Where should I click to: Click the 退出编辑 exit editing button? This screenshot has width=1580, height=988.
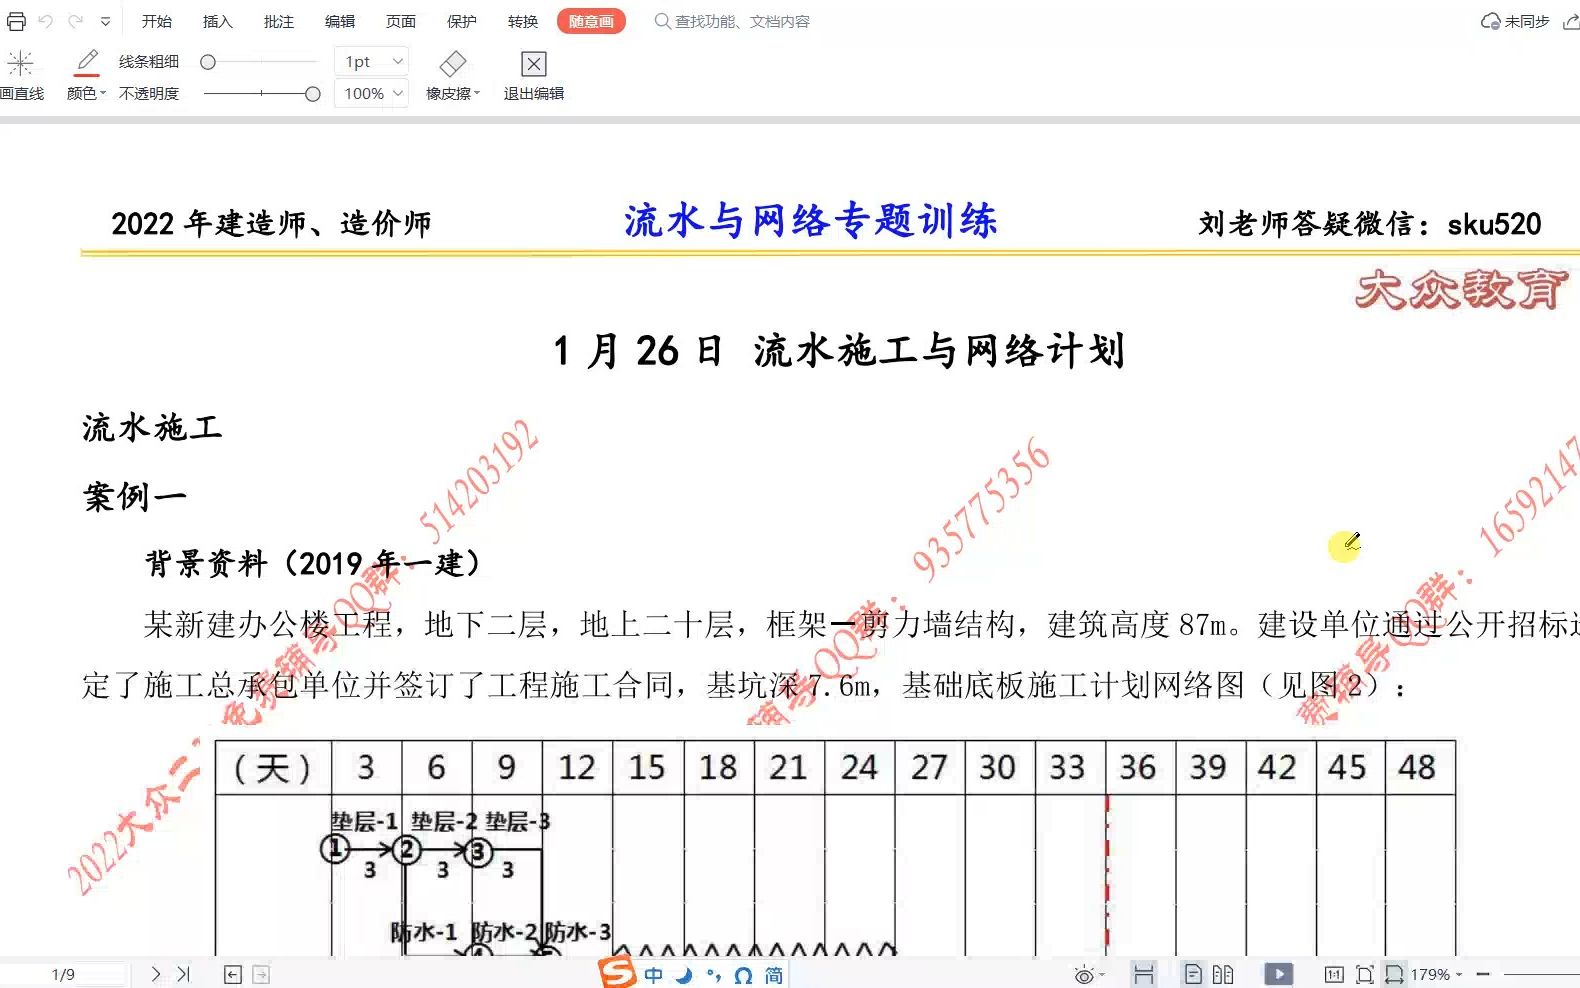534,77
